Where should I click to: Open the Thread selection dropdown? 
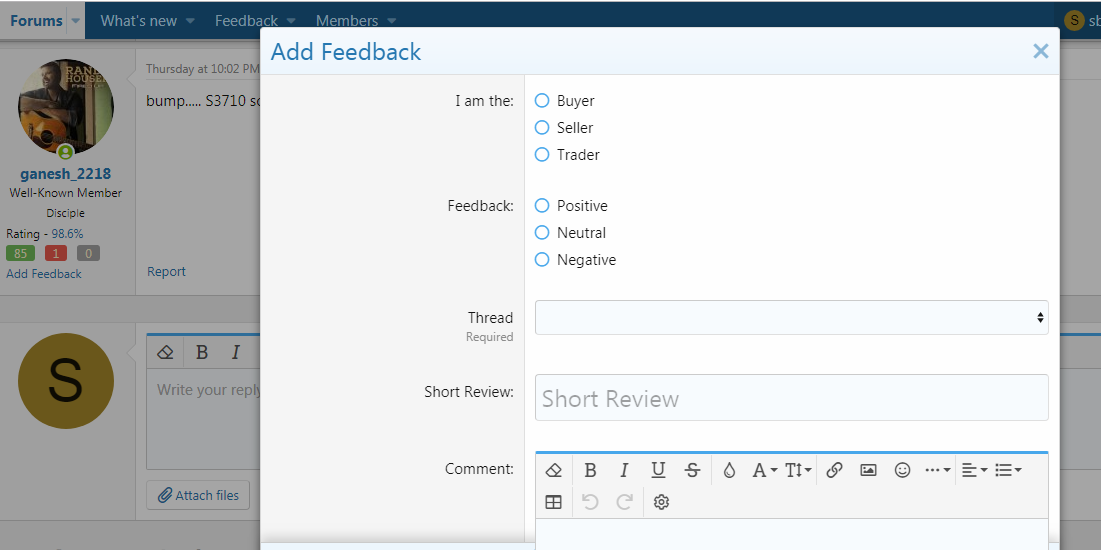pos(791,317)
